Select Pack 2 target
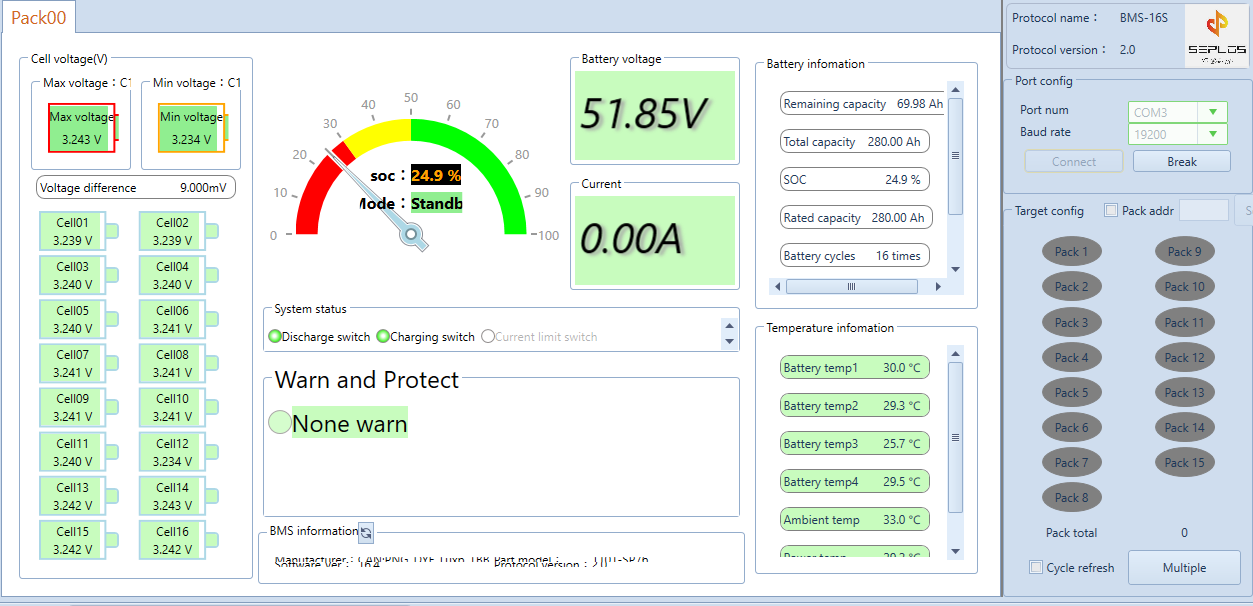Image resolution: width=1253 pixels, height=606 pixels. pos(1072,286)
